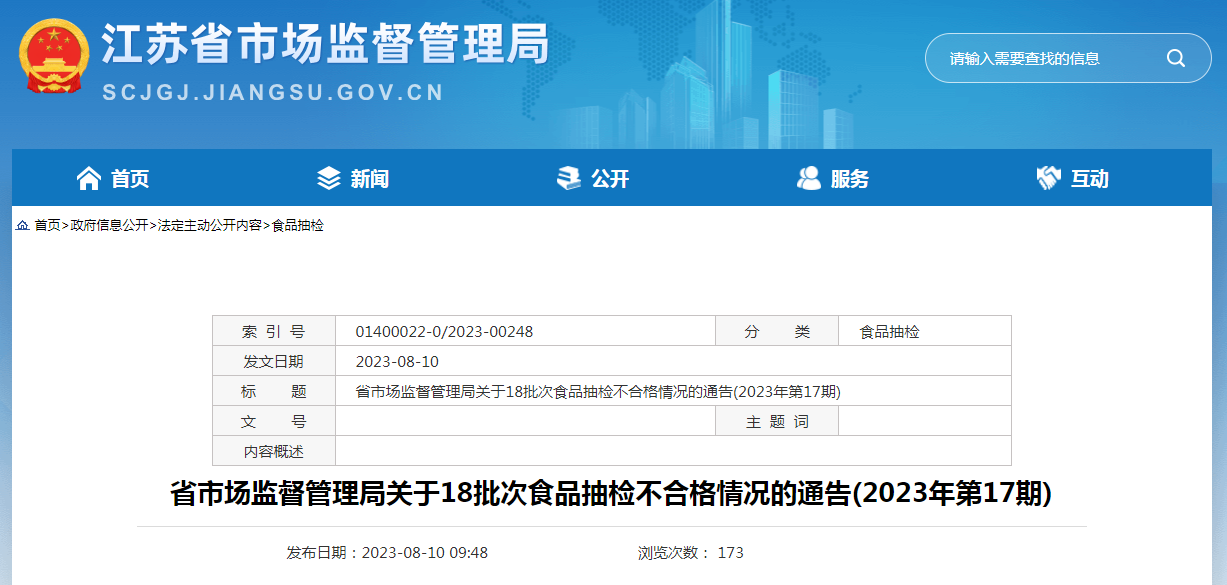
Task: Click the layers icon beside 新闻
Action: [x=328, y=179]
